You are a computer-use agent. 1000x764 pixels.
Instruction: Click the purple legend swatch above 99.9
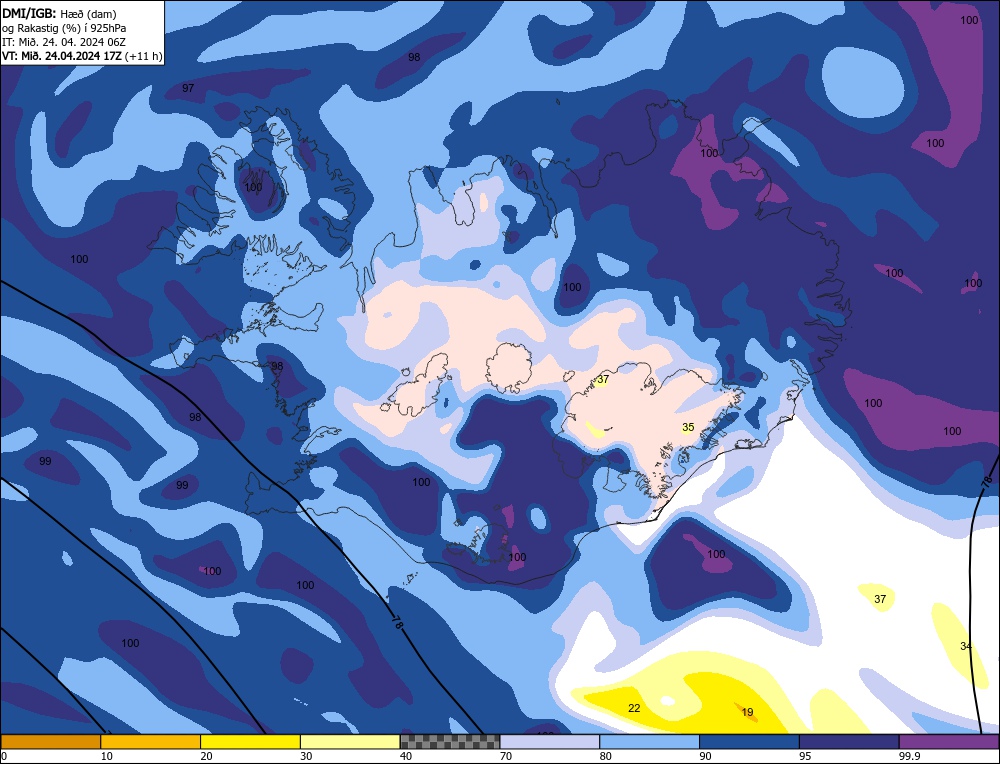(949, 741)
